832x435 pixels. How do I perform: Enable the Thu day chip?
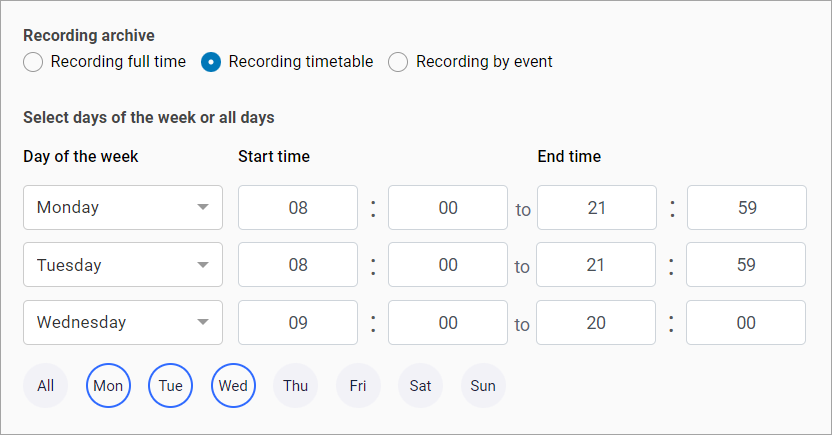tap(296, 386)
